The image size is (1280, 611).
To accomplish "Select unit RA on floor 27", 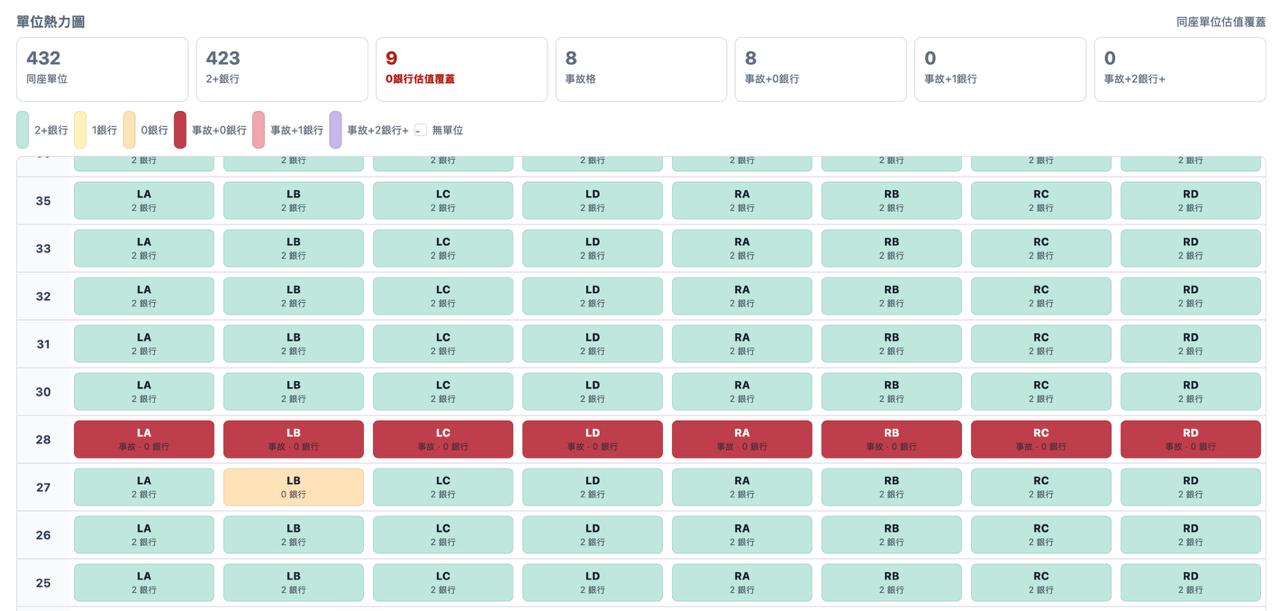I will (x=742, y=487).
